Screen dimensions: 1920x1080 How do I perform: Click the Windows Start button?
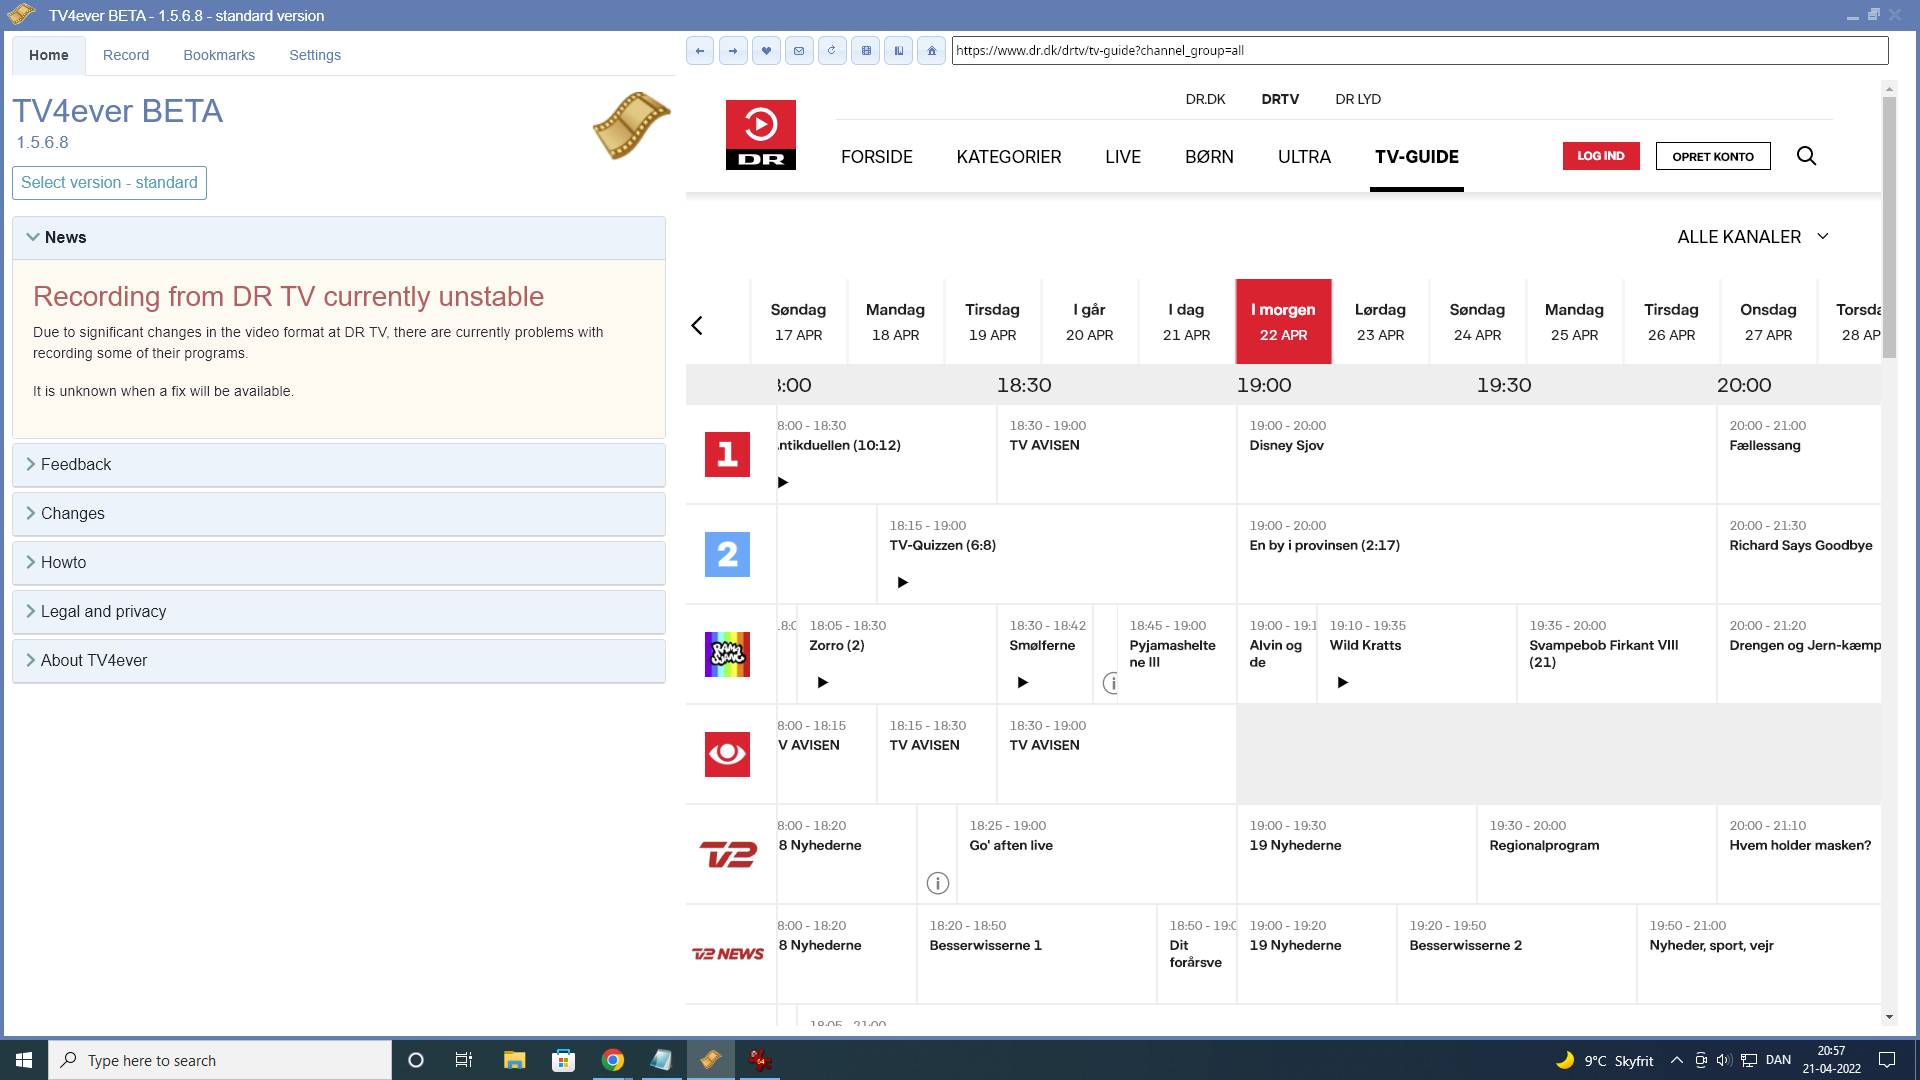[24, 1060]
